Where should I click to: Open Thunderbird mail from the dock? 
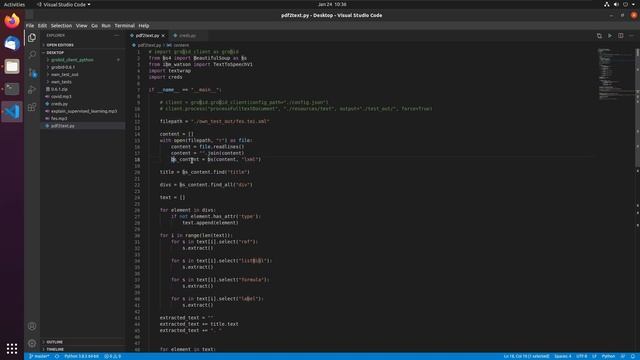12,43
